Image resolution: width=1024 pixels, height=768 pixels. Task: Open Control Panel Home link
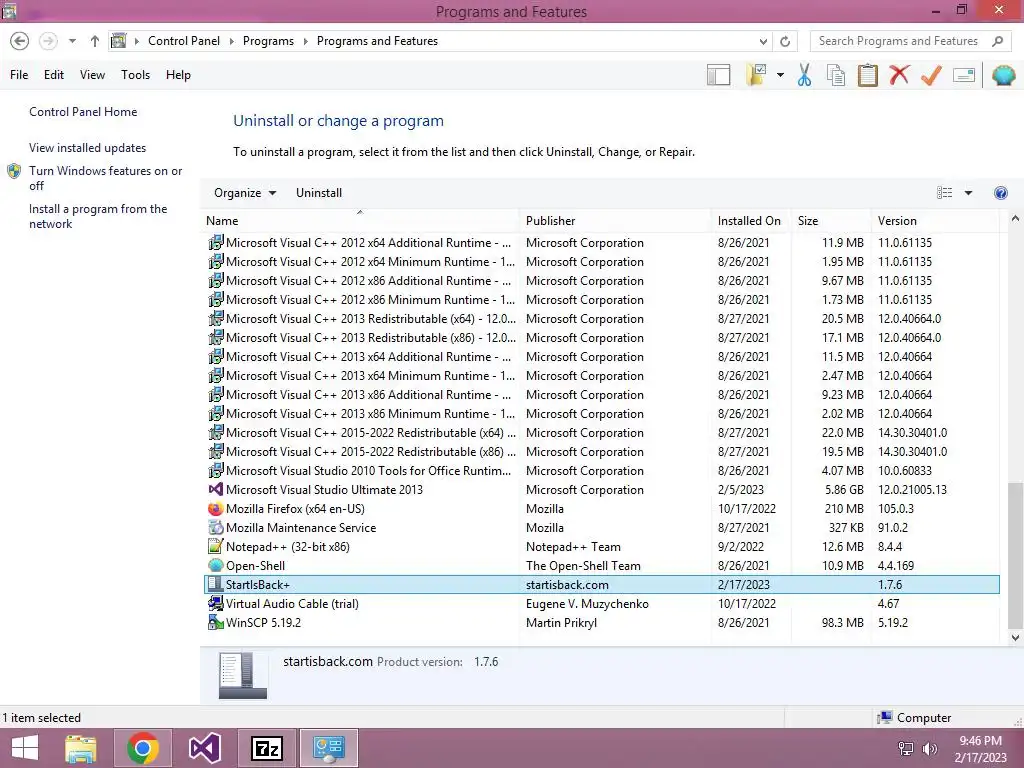[83, 112]
